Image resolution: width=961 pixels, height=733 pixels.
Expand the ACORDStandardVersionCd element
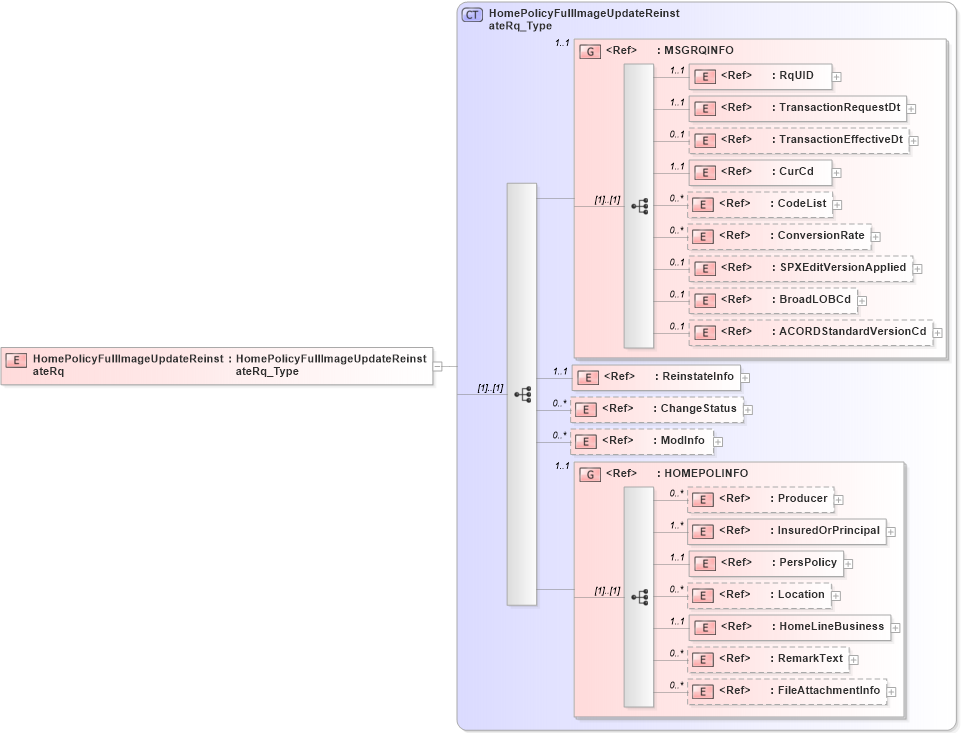click(935, 331)
